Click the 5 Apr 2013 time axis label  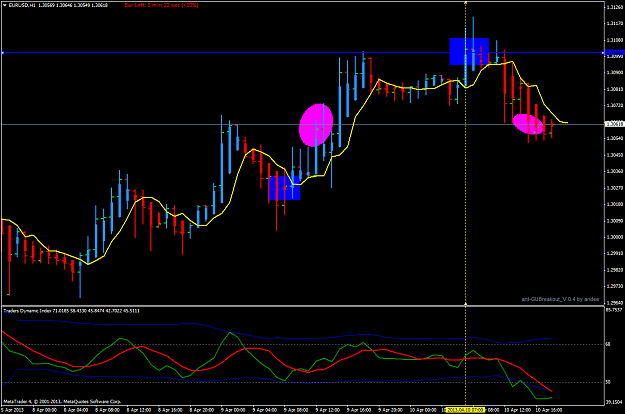(12, 410)
